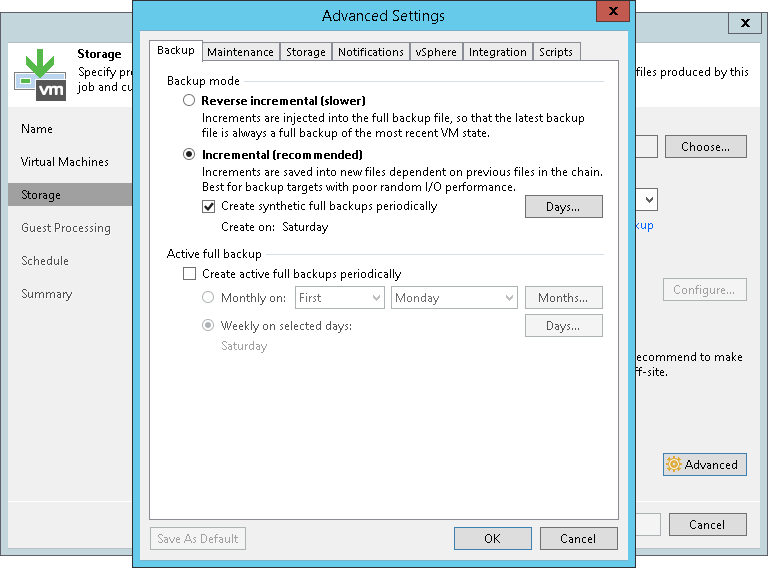Toggle Create synthetic full backups periodically
Viewport: 768px width, 568px height.
click(209, 206)
